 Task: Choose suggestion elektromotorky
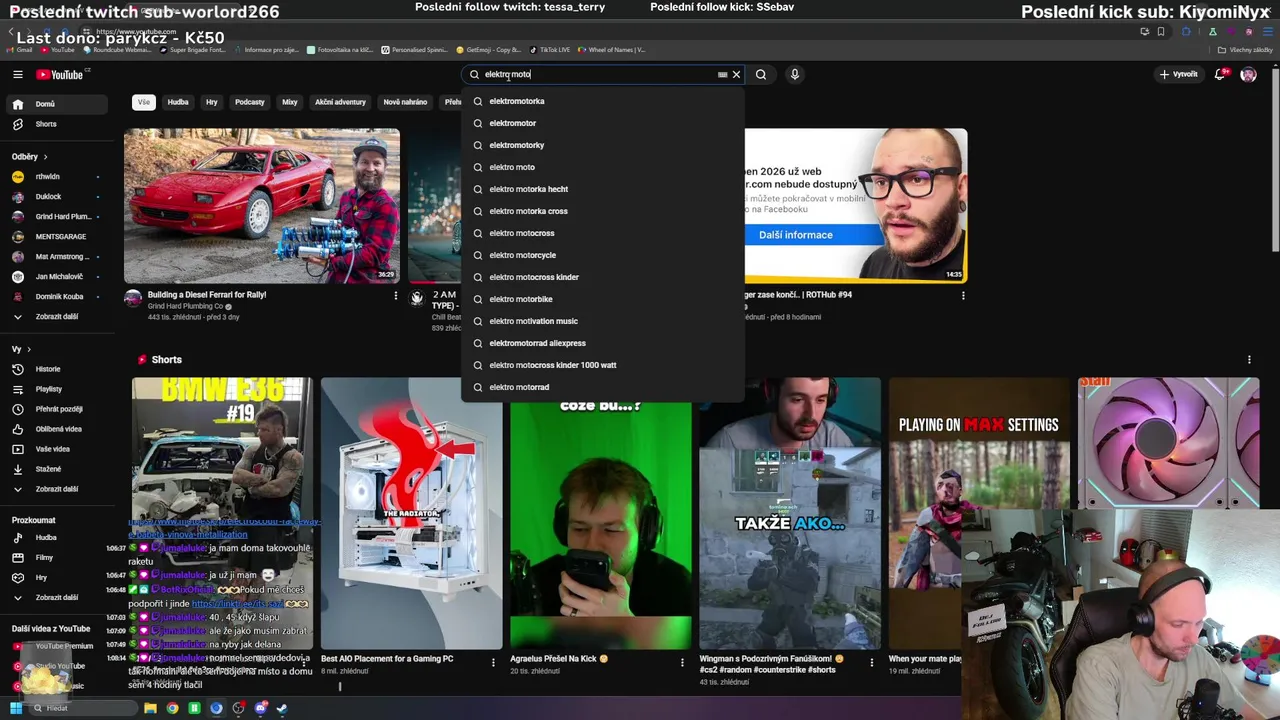(x=603, y=145)
